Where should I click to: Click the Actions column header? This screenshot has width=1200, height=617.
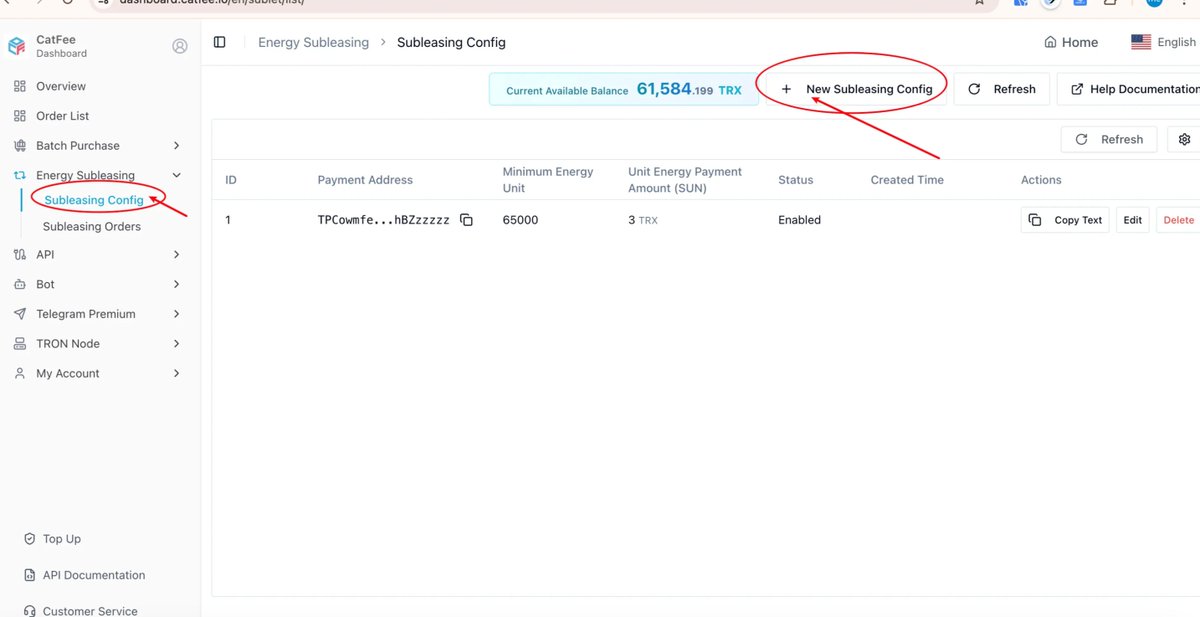[1041, 180]
